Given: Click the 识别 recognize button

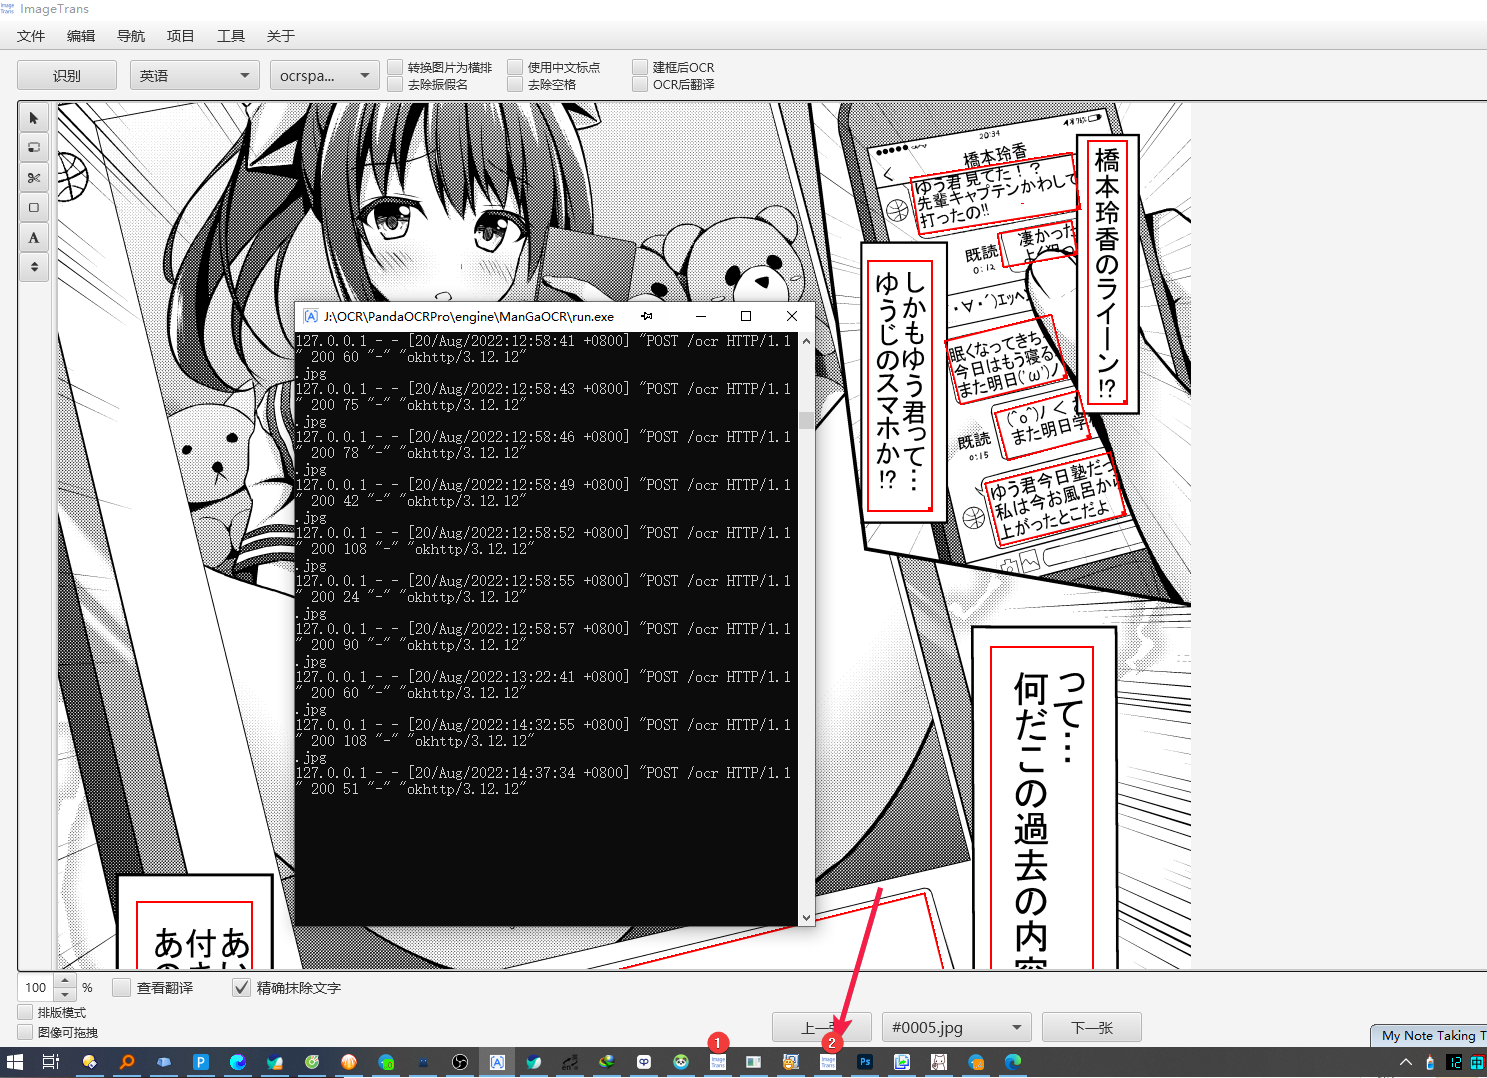Looking at the screenshot, I should coord(67,75).
